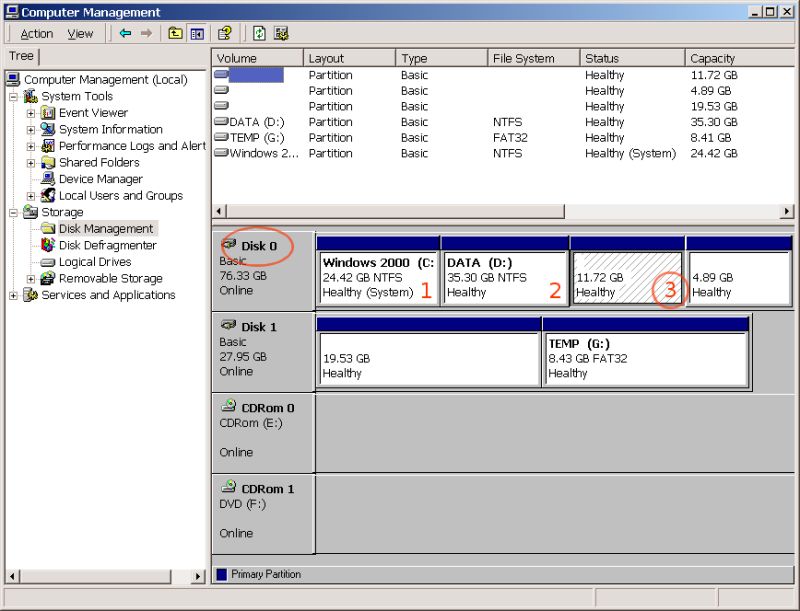The height and width of the screenshot is (611, 800).
Task: Click the Forward navigation arrow icon
Action: 145,33
